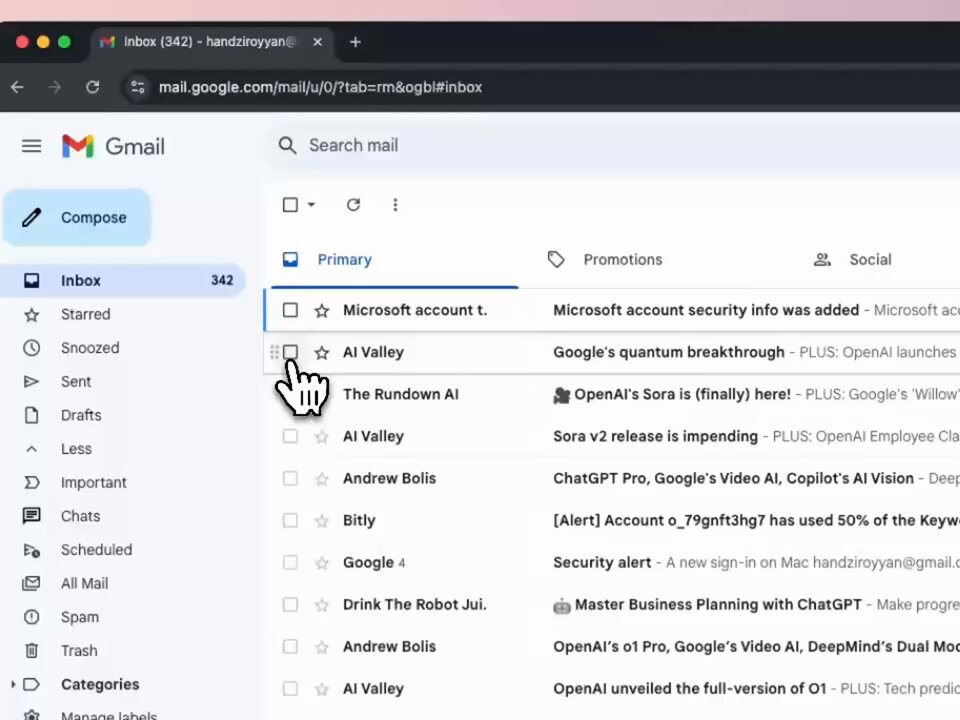Image resolution: width=960 pixels, height=720 pixels.
Task: Go back with the browser back arrow
Action: (x=17, y=87)
